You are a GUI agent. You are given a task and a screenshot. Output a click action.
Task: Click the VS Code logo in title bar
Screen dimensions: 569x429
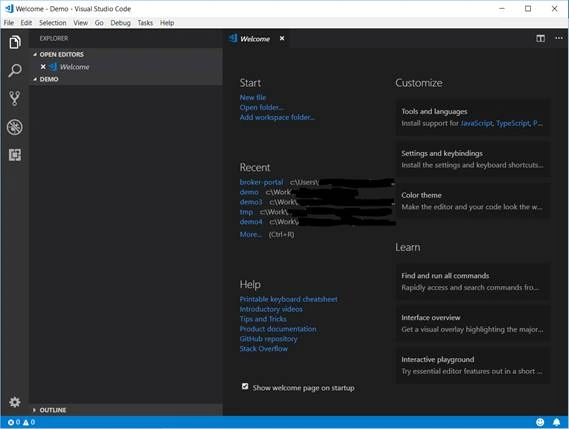pyautogui.click(x=9, y=9)
